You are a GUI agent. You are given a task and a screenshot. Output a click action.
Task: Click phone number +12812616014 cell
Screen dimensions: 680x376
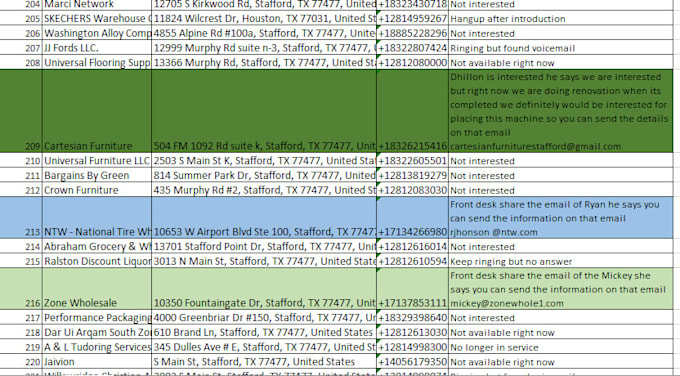pyautogui.click(x=412, y=246)
